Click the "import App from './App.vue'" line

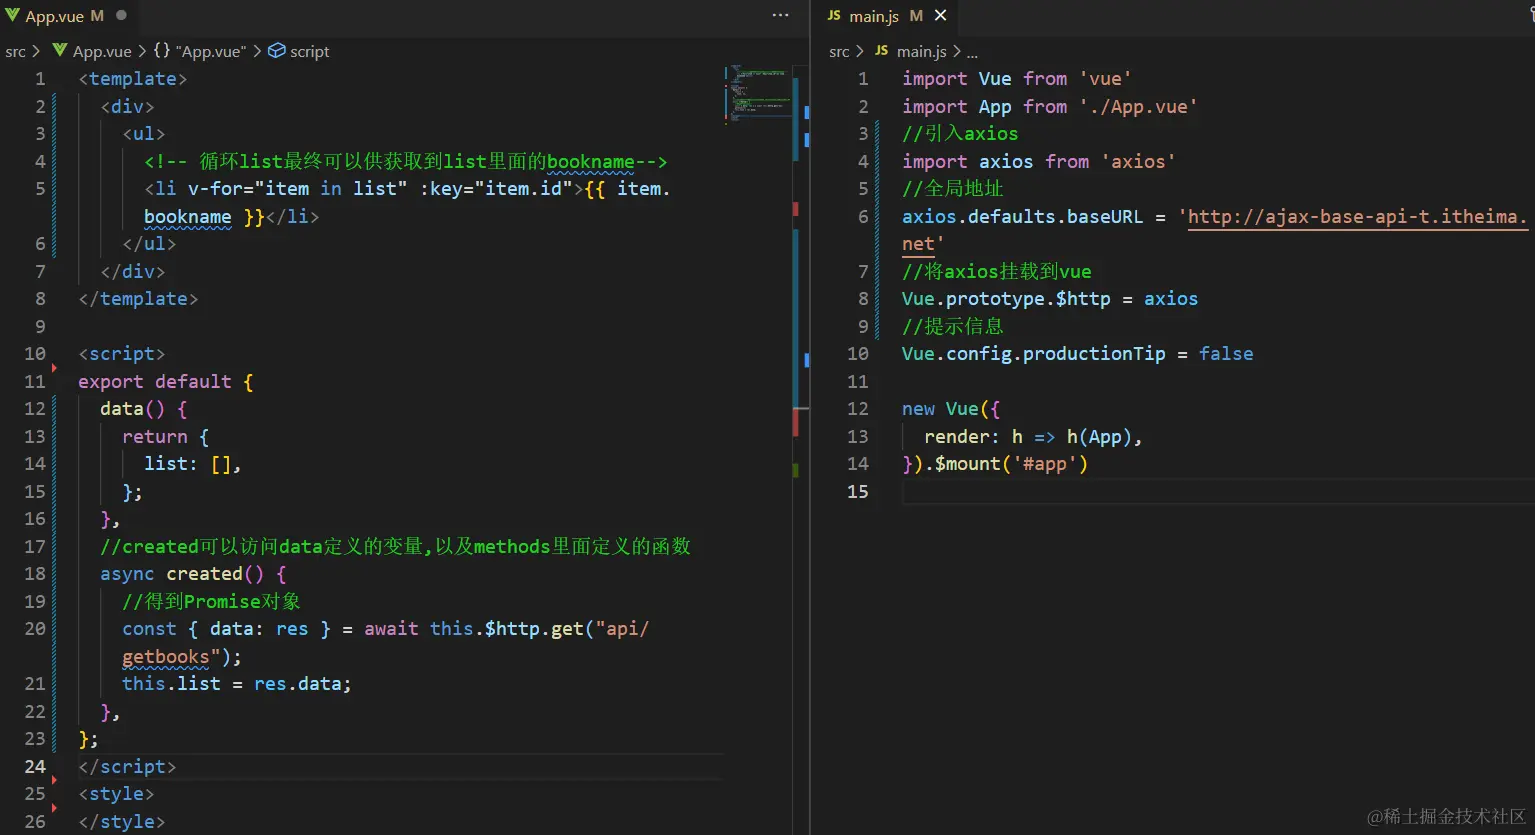coord(1050,106)
